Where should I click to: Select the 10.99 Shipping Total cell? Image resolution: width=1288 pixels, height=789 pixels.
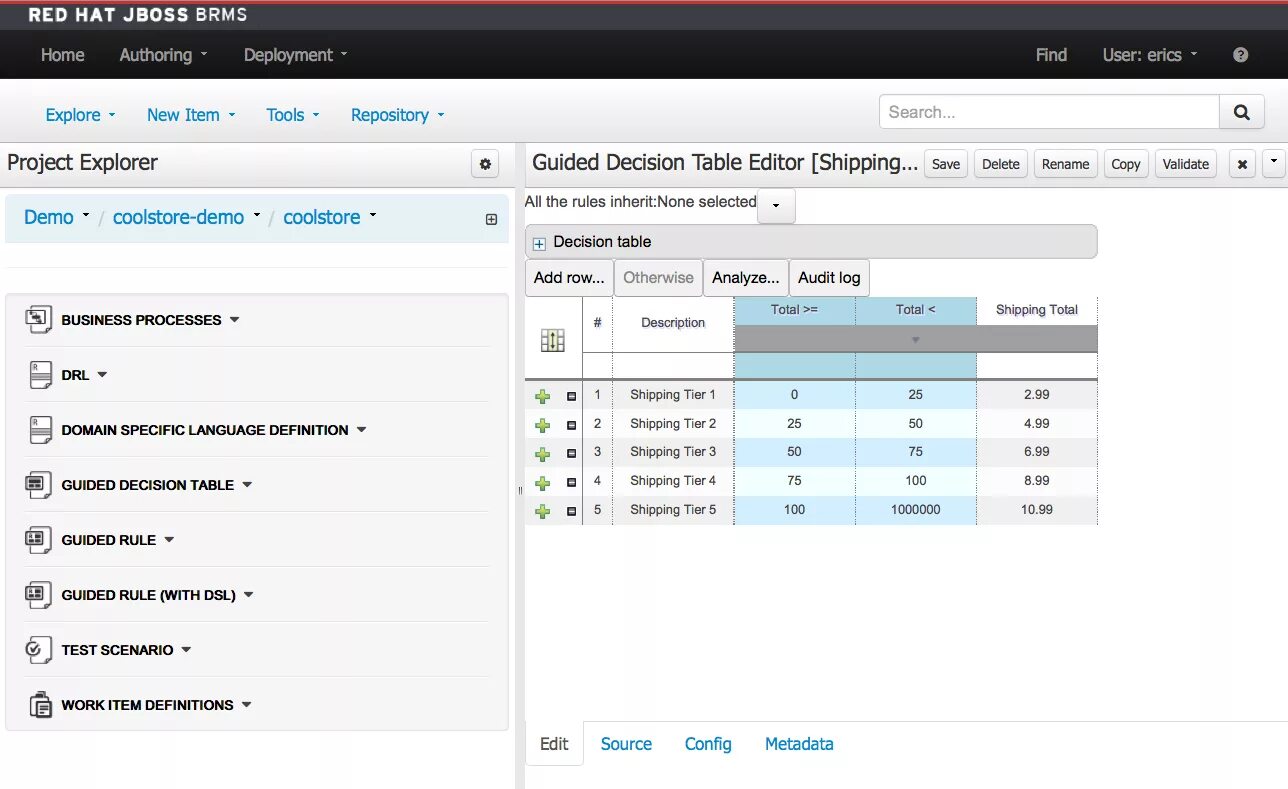(x=1037, y=510)
